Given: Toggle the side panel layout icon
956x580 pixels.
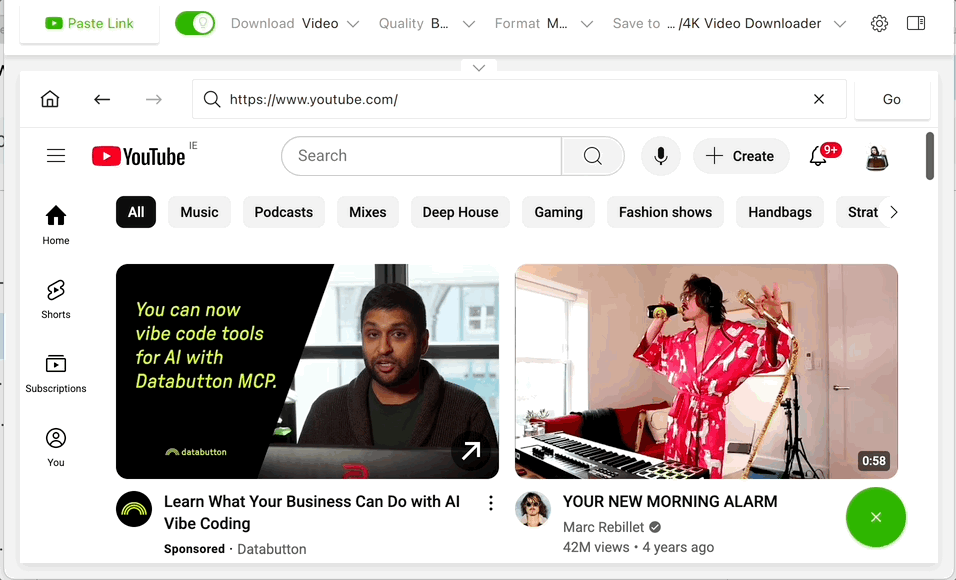Looking at the screenshot, I should [x=916, y=23].
